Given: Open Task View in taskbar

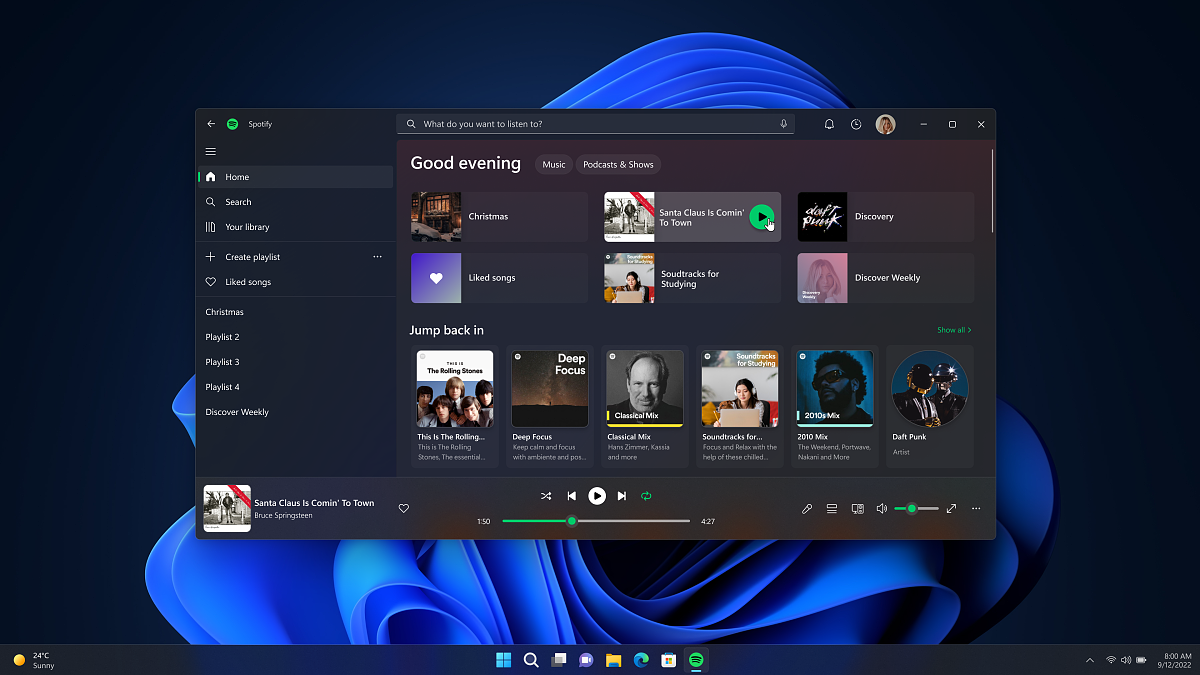Looking at the screenshot, I should coord(559,660).
